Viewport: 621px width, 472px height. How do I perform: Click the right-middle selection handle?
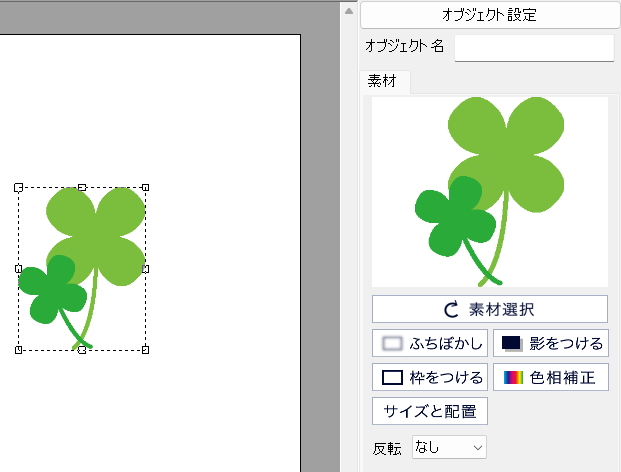145,269
